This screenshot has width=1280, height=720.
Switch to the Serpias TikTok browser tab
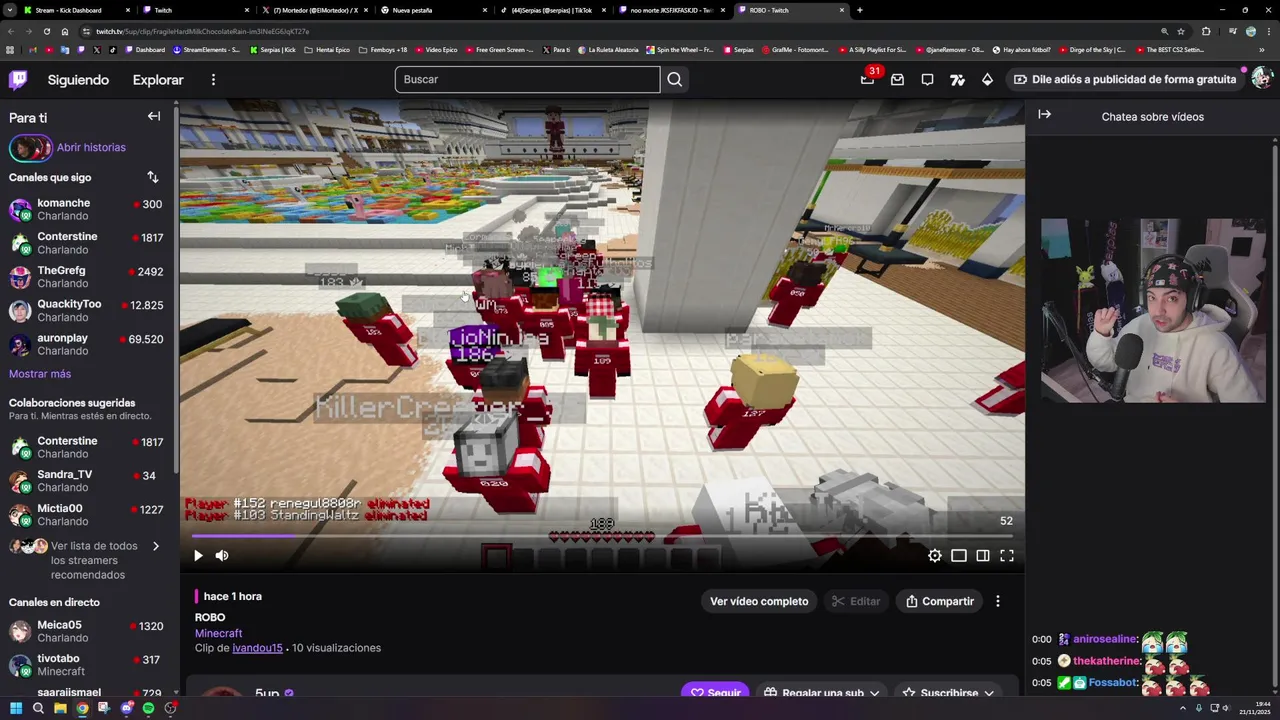click(552, 10)
